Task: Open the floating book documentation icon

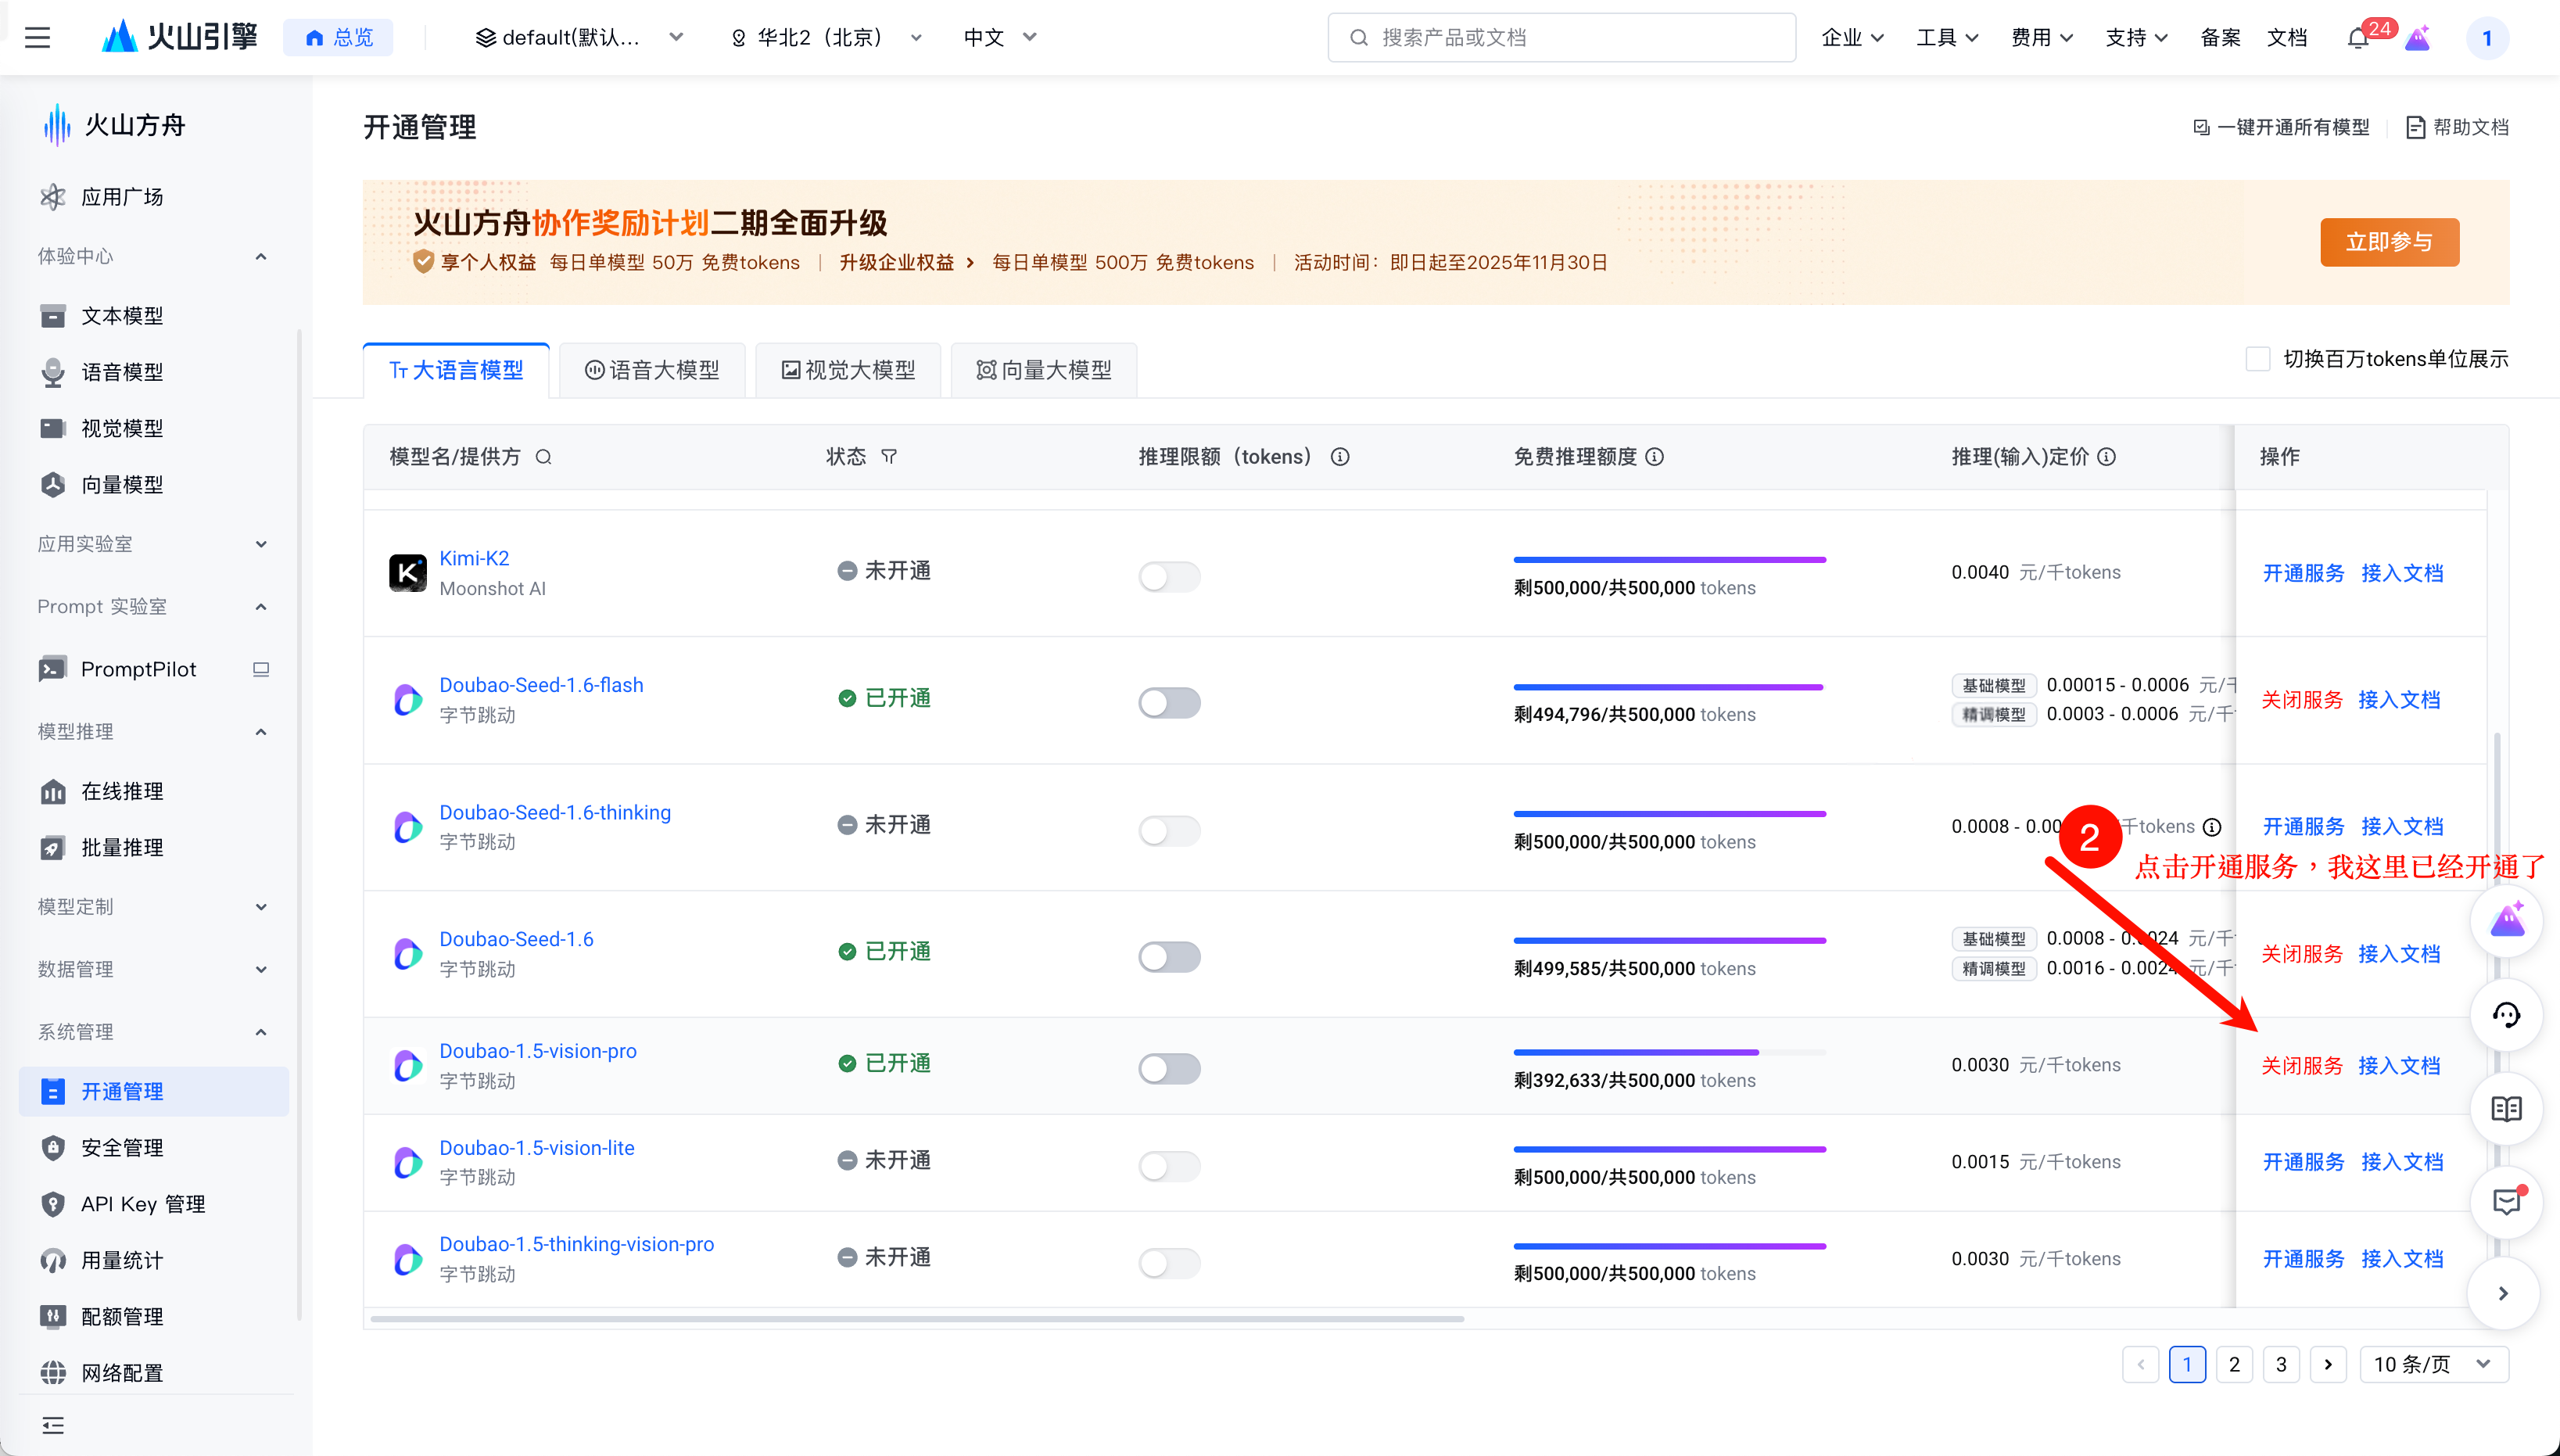Action: point(2505,1108)
